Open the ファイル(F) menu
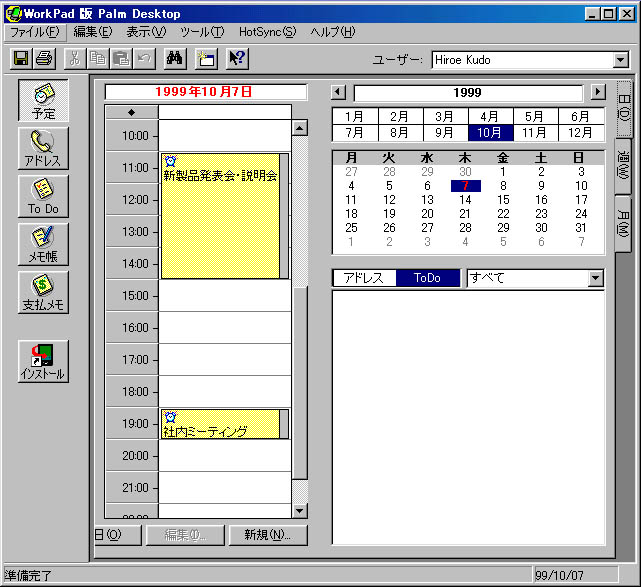 (x=34, y=32)
